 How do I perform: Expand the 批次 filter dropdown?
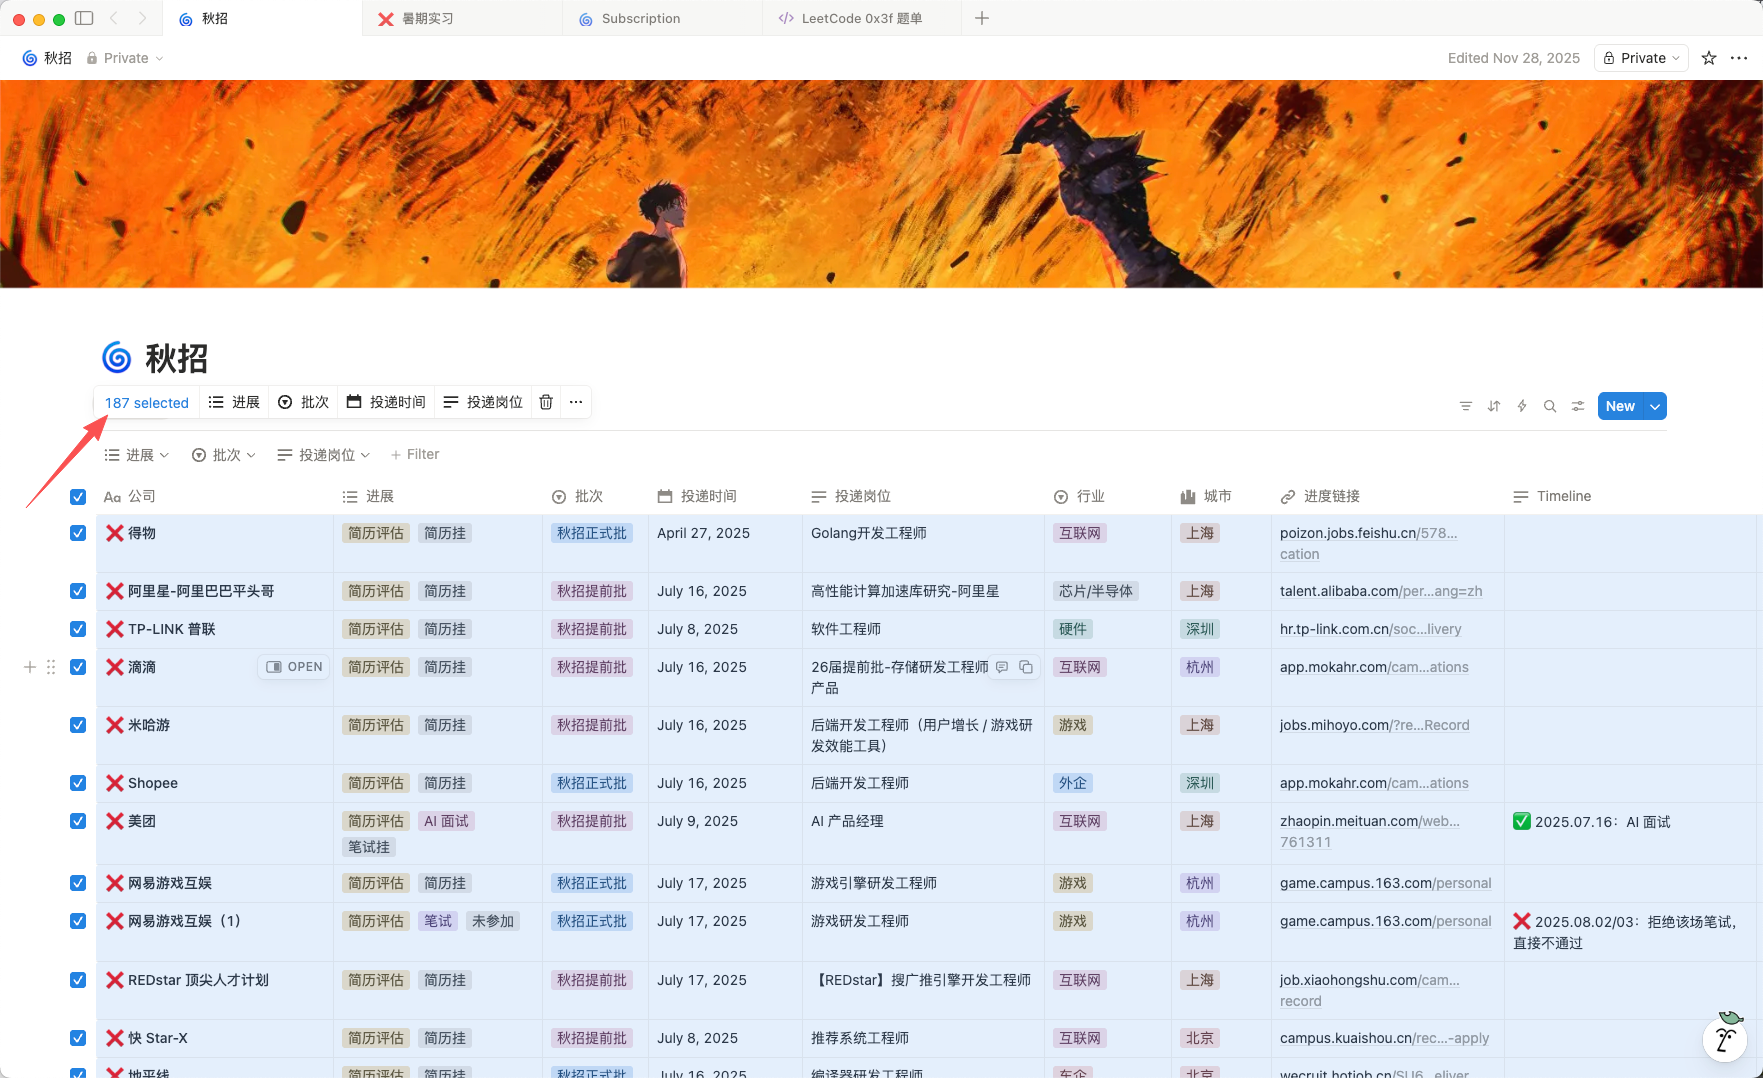tap(224, 455)
